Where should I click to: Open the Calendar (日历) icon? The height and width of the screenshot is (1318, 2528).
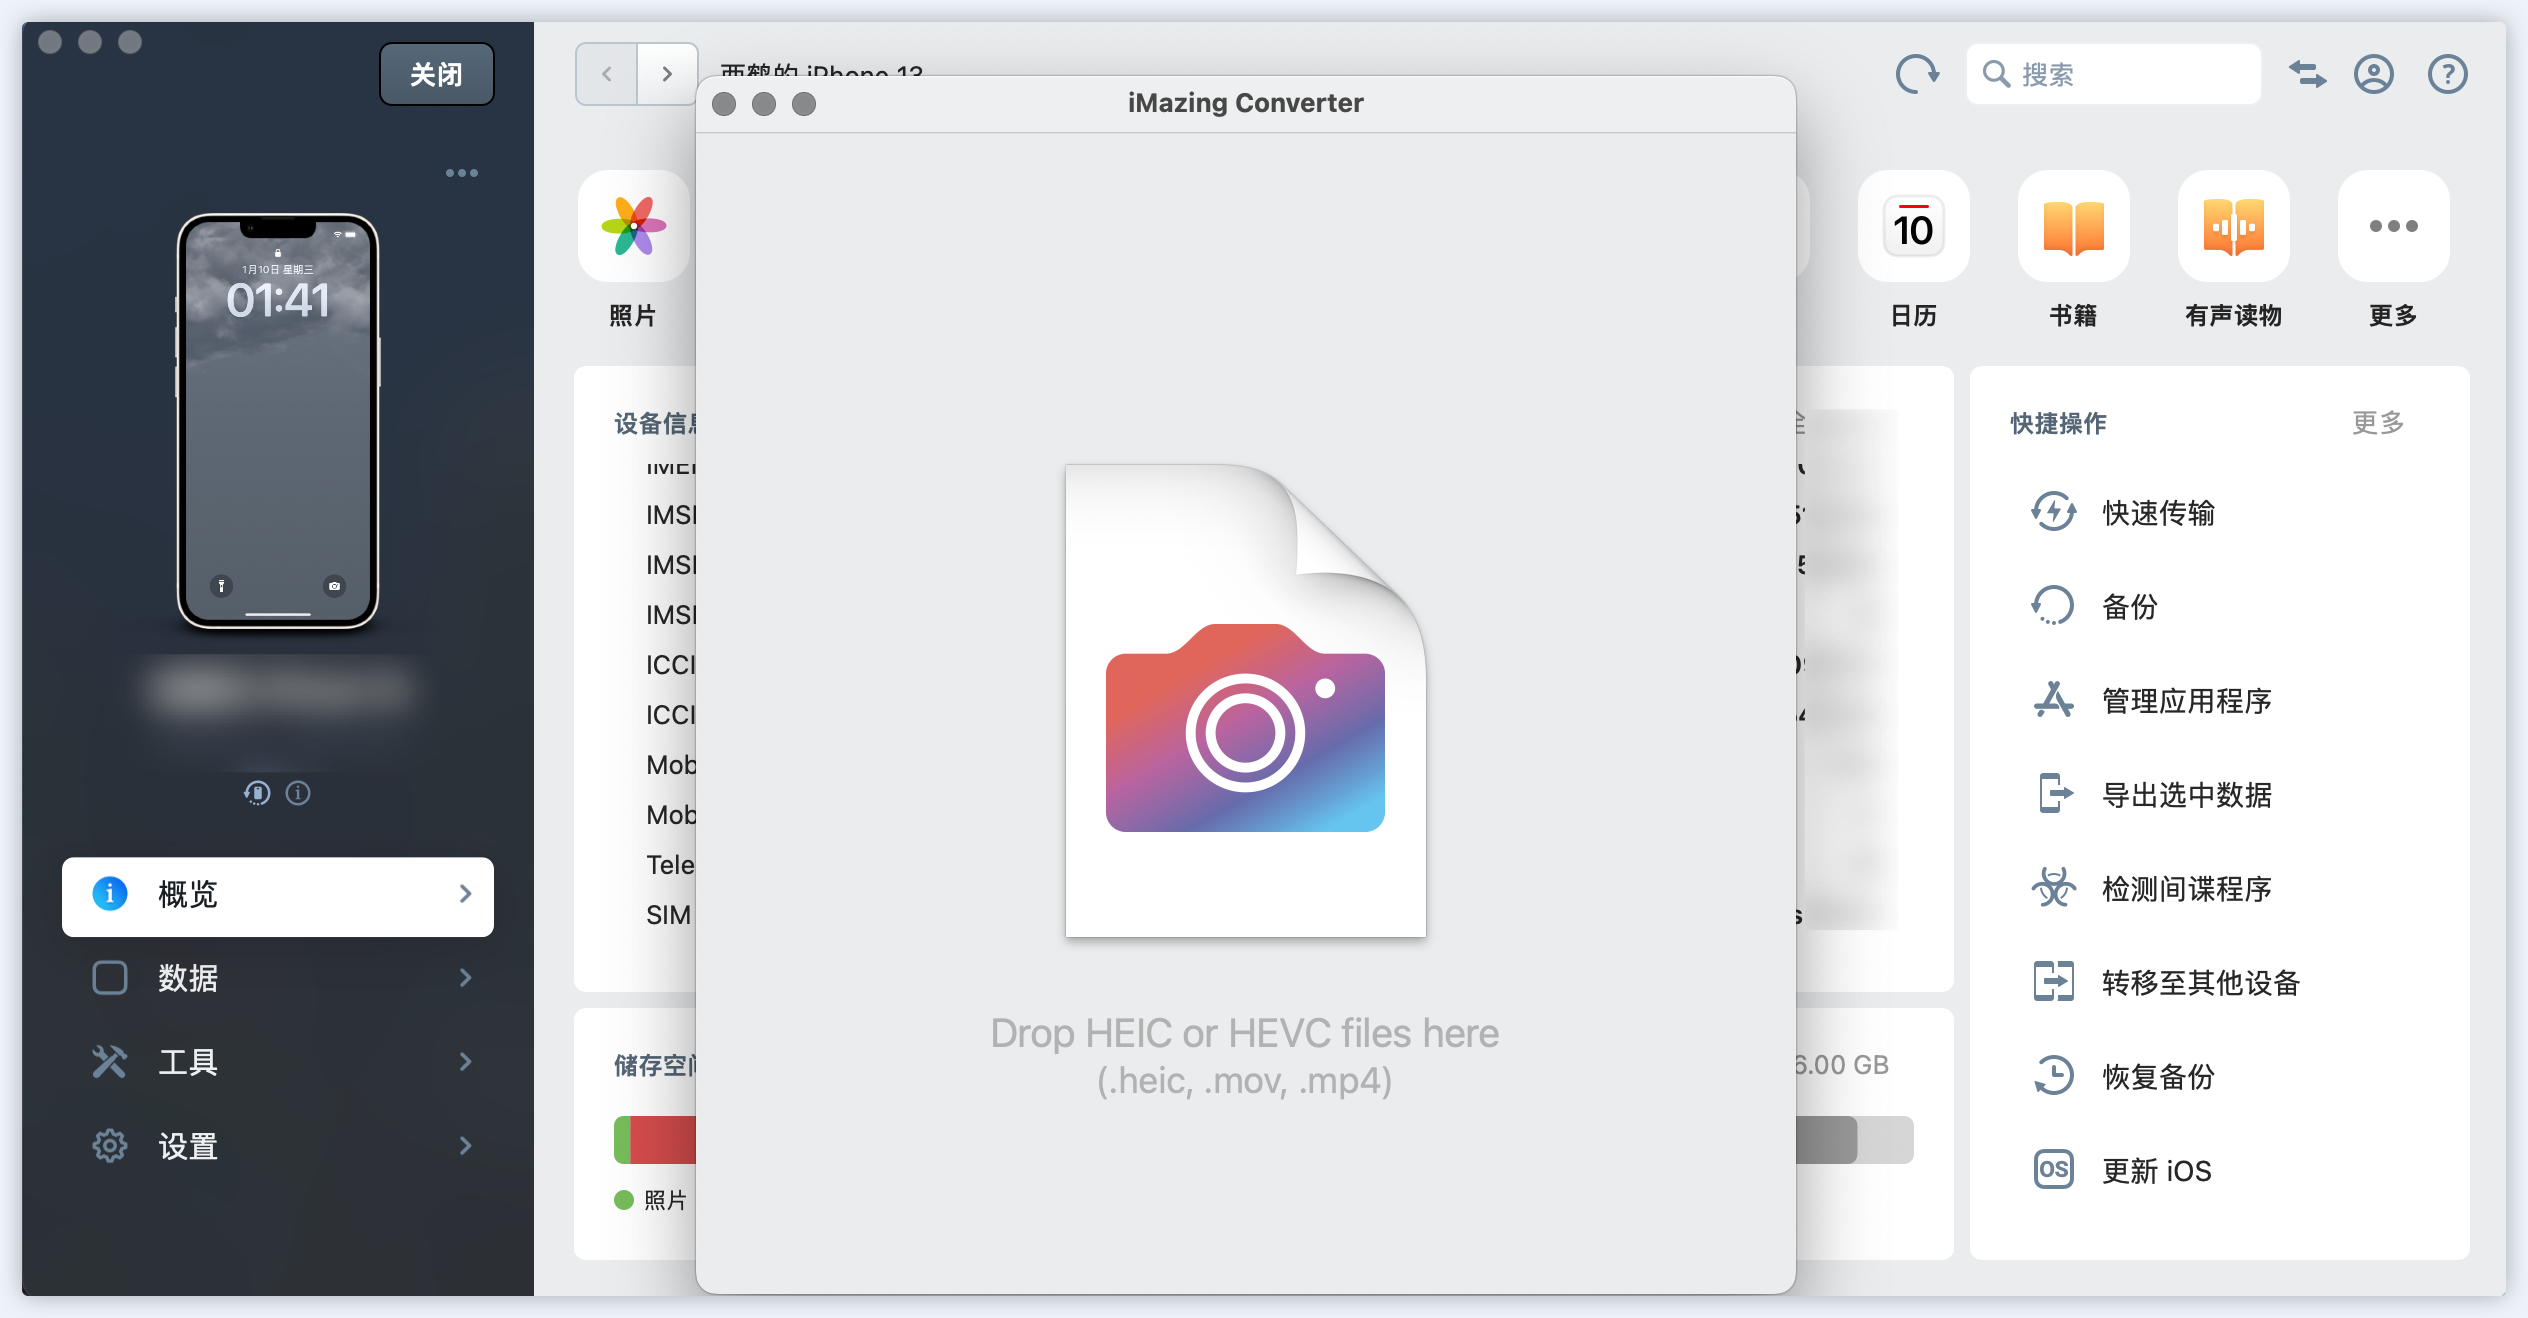1913,226
